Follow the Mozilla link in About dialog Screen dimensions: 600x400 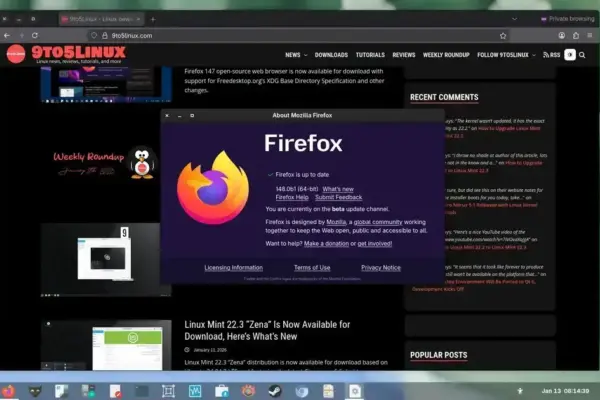tap(336, 222)
